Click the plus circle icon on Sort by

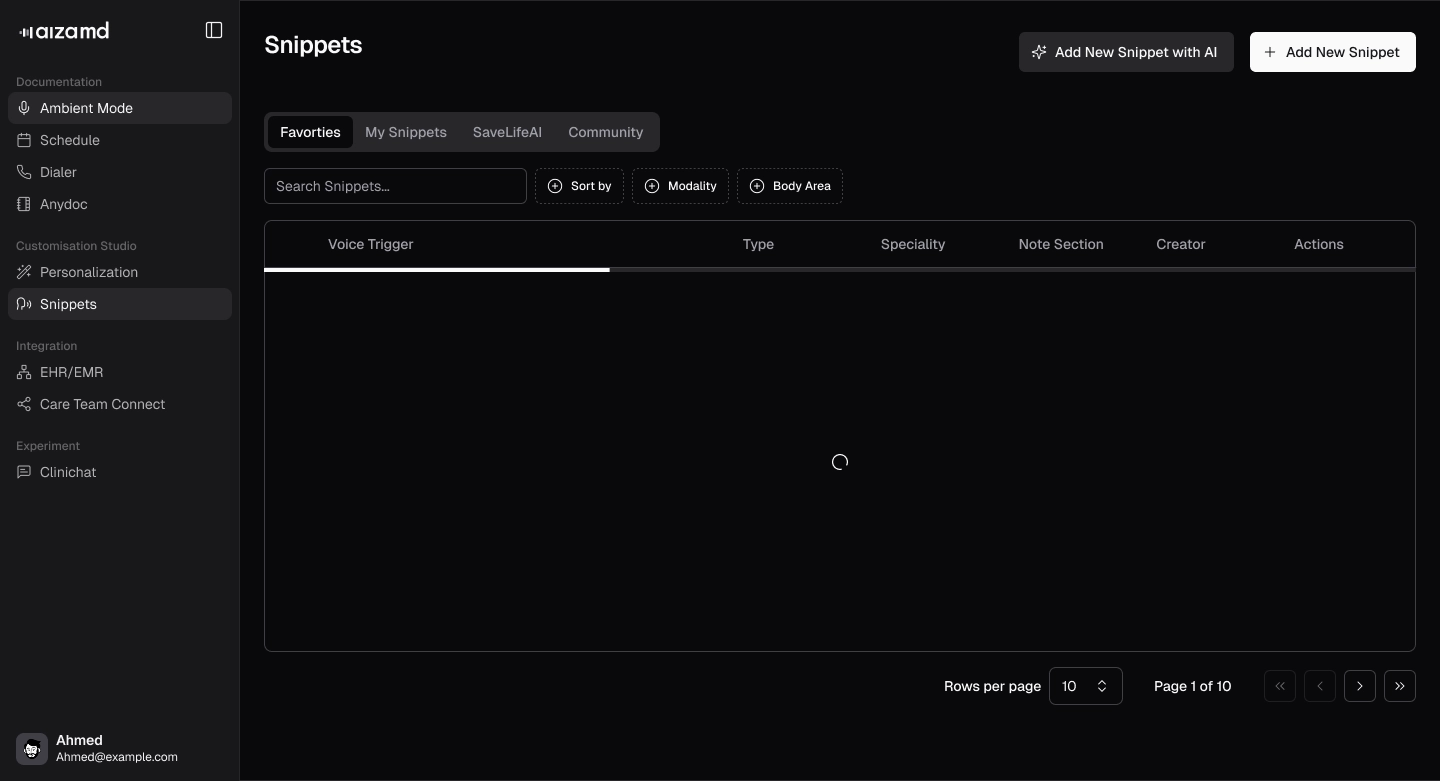pyautogui.click(x=555, y=186)
